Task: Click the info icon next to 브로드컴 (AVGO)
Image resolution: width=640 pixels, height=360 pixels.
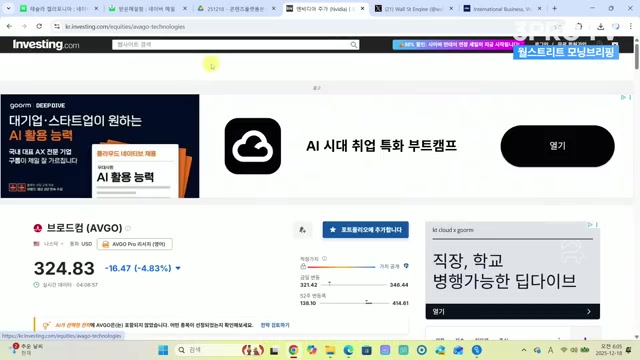Action: [x=128, y=228]
